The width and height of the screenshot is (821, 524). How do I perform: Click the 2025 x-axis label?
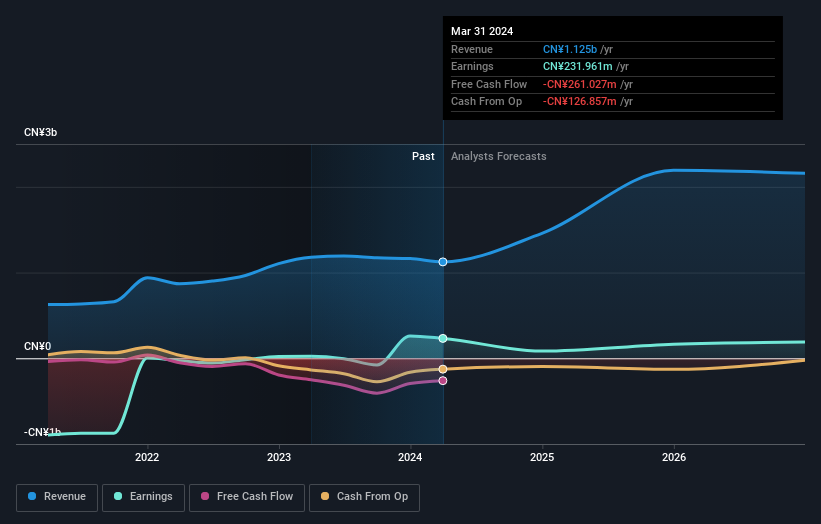pos(542,457)
